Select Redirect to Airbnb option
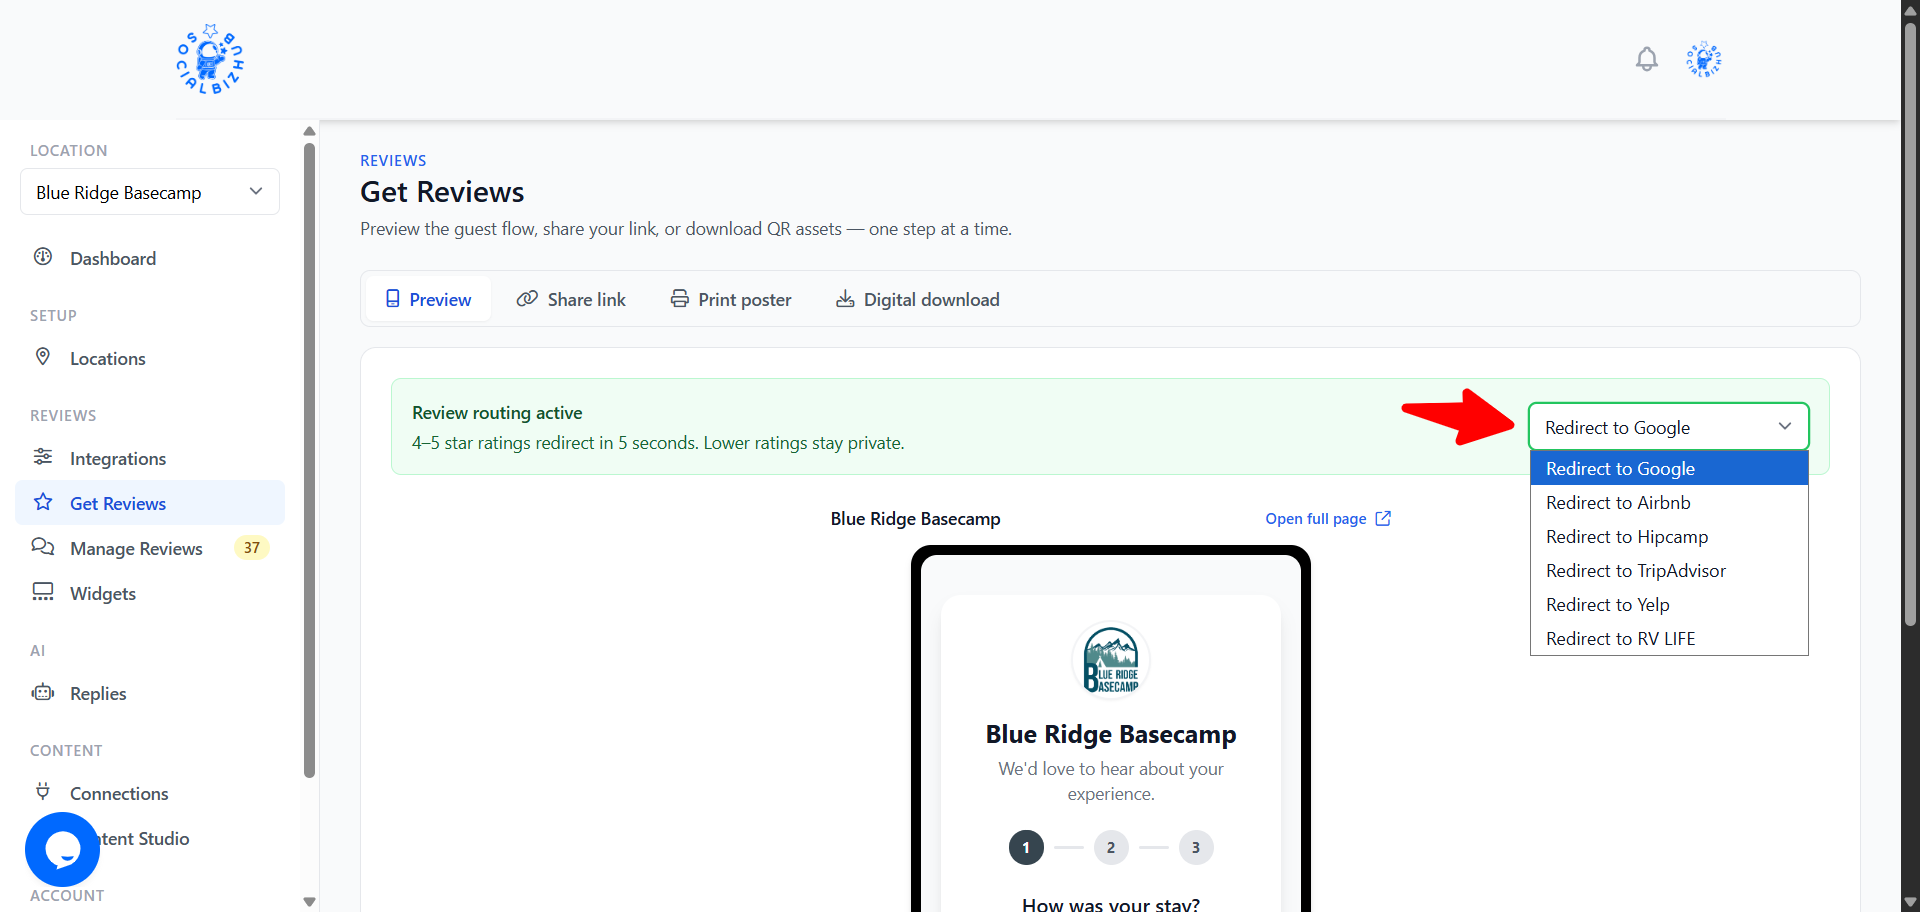The image size is (1920, 912). pyautogui.click(x=1669, y=502)
